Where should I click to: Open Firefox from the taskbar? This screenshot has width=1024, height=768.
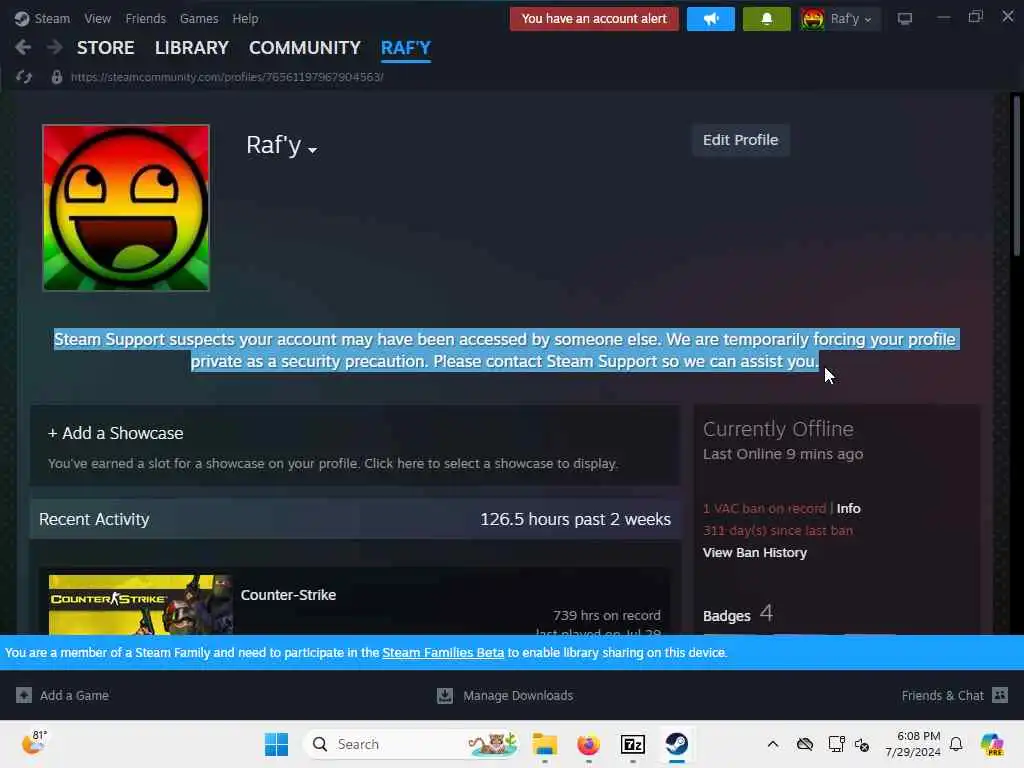click(588, 744)
